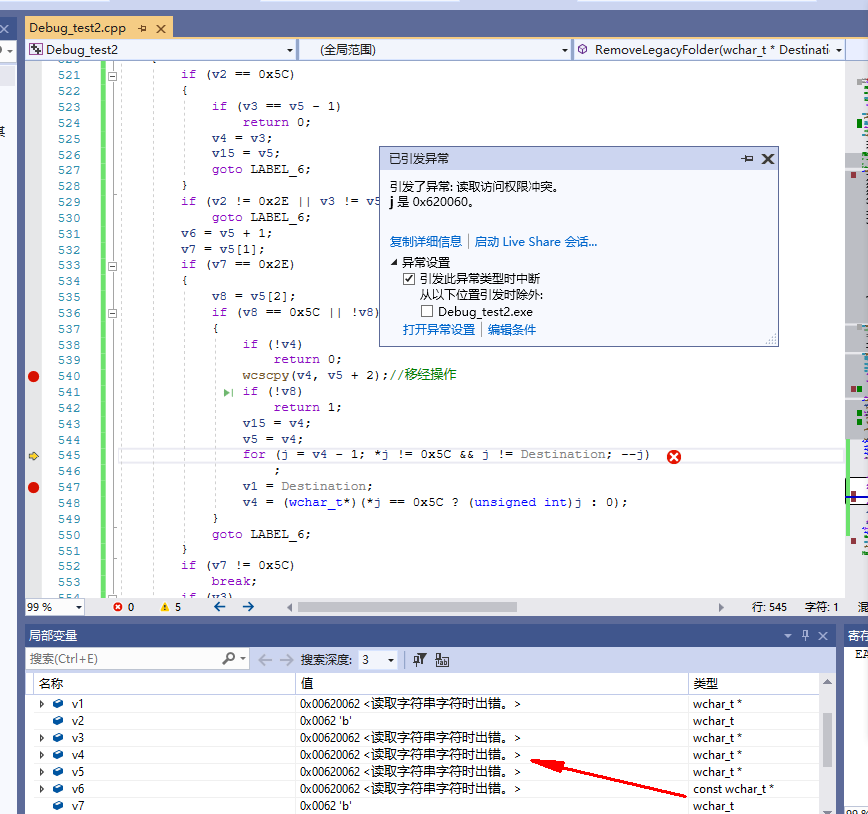Screen dimensions: 868x814
Task: Switch to the Debug_test2.cpp tab
Action: click(x=78, y=28)
